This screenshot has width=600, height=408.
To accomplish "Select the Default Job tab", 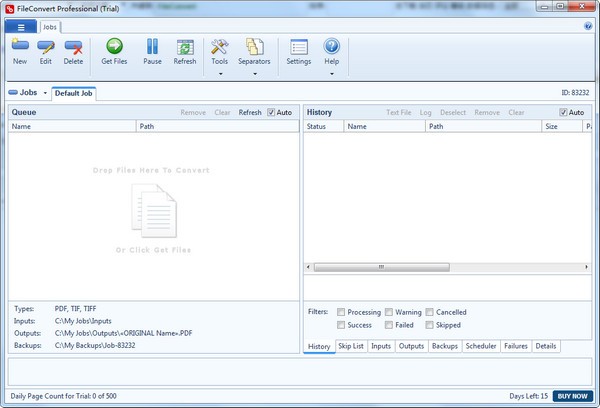I will tap(73, 93).
